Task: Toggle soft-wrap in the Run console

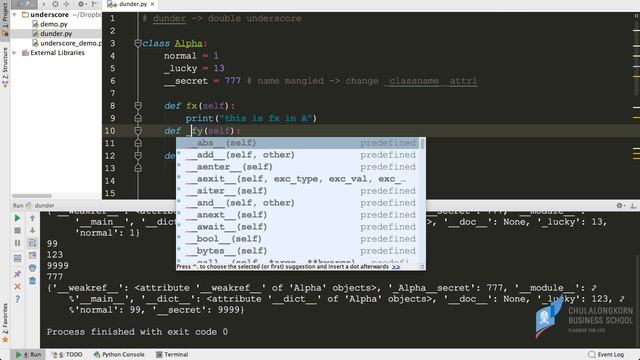Action: 33,243
